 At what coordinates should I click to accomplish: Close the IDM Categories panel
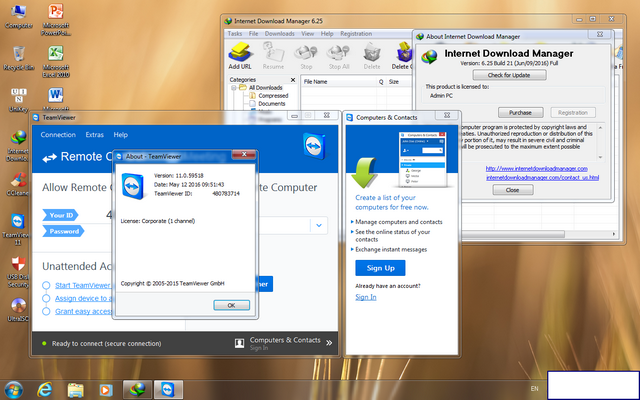pos(293,80)
